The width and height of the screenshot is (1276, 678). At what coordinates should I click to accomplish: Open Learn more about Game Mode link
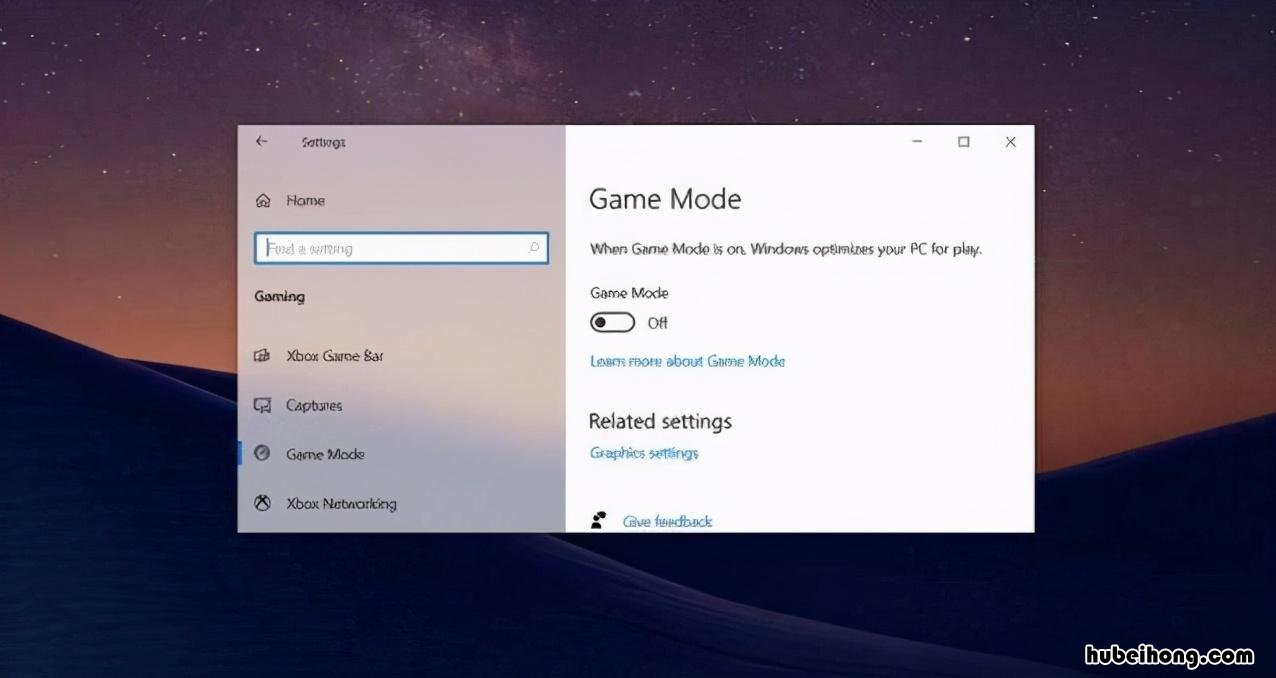[x=687, y=361]
